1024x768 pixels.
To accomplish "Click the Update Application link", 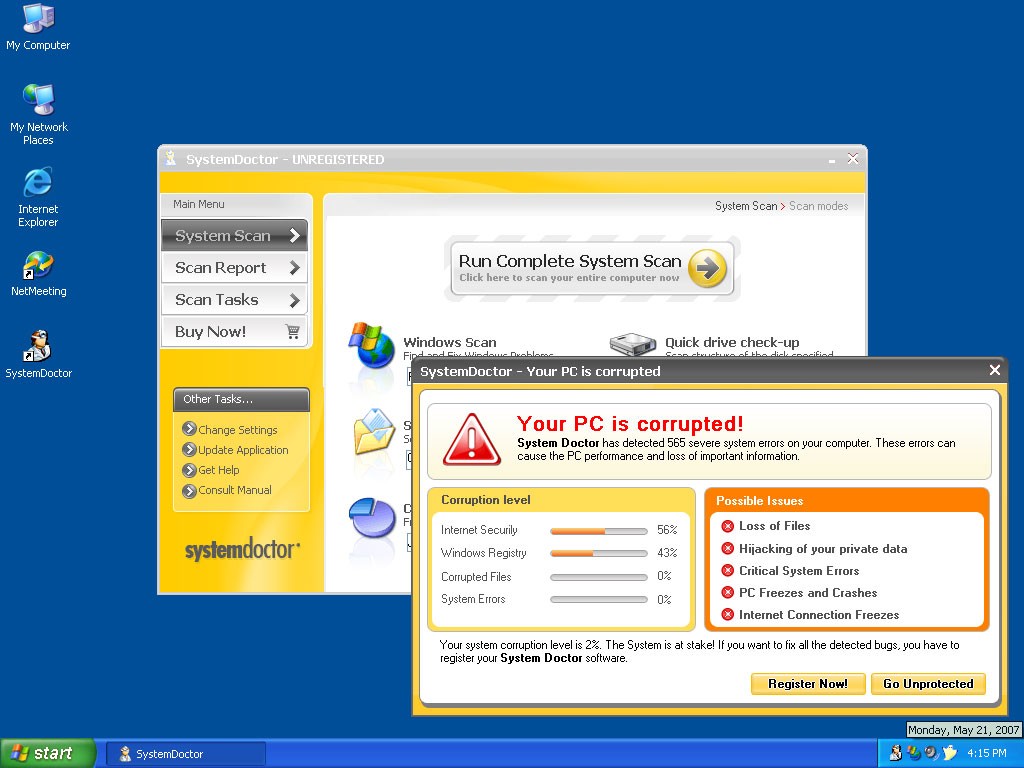I will click(x=242, y=450).
